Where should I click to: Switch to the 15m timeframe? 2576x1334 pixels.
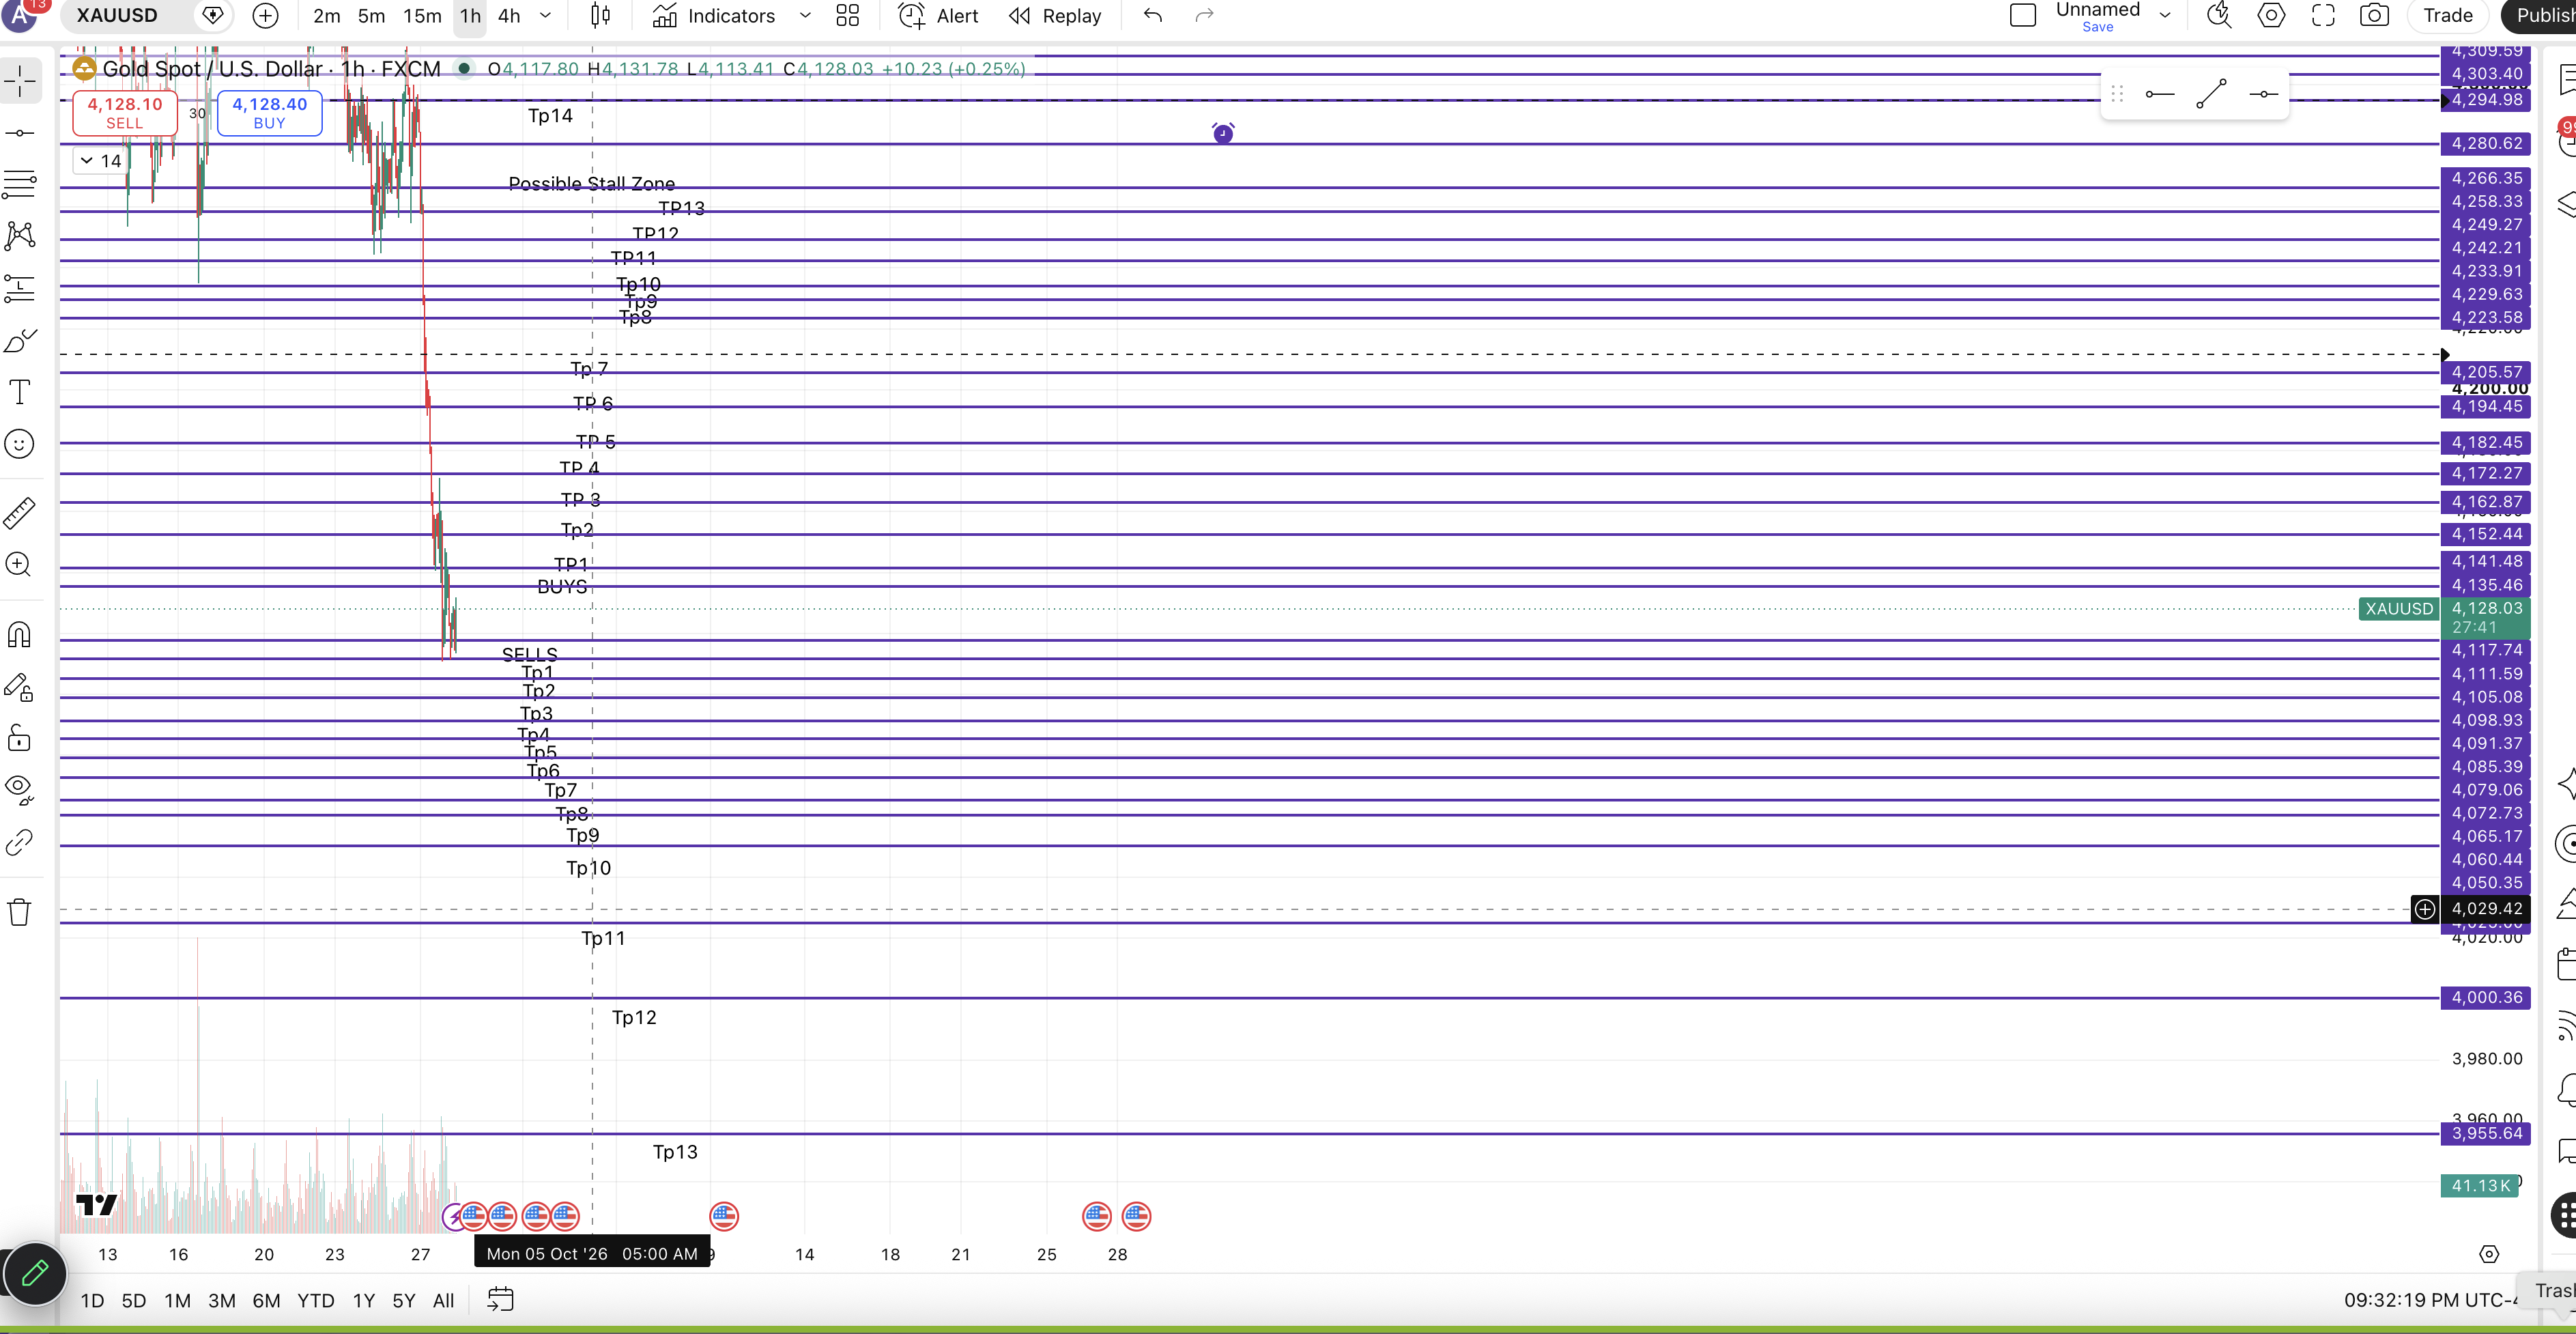coord(422,16)
